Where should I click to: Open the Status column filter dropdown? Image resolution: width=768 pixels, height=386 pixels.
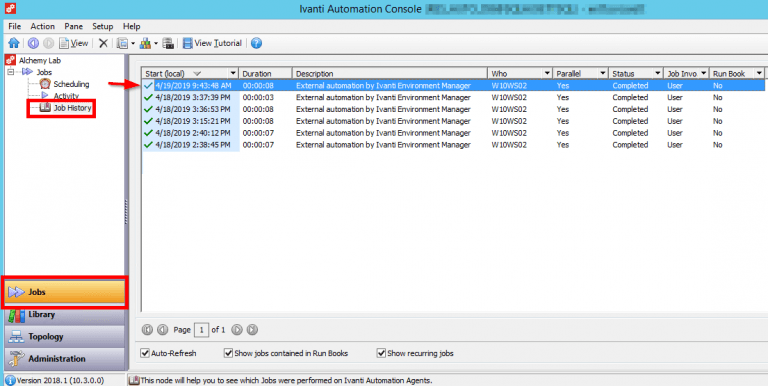(x=658, y=73)
